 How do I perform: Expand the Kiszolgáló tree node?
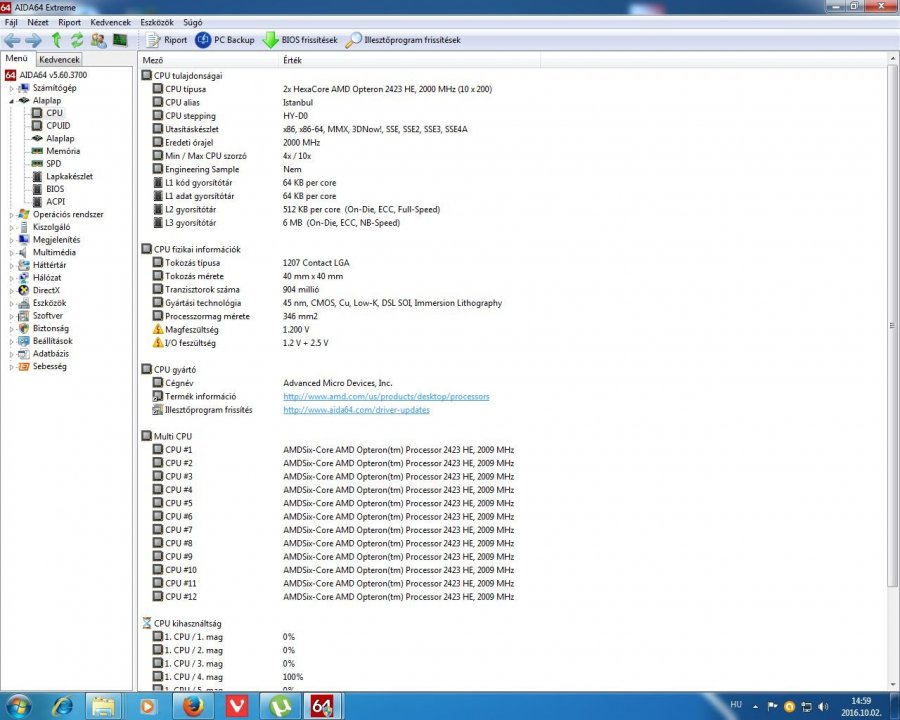click(11, 227)
